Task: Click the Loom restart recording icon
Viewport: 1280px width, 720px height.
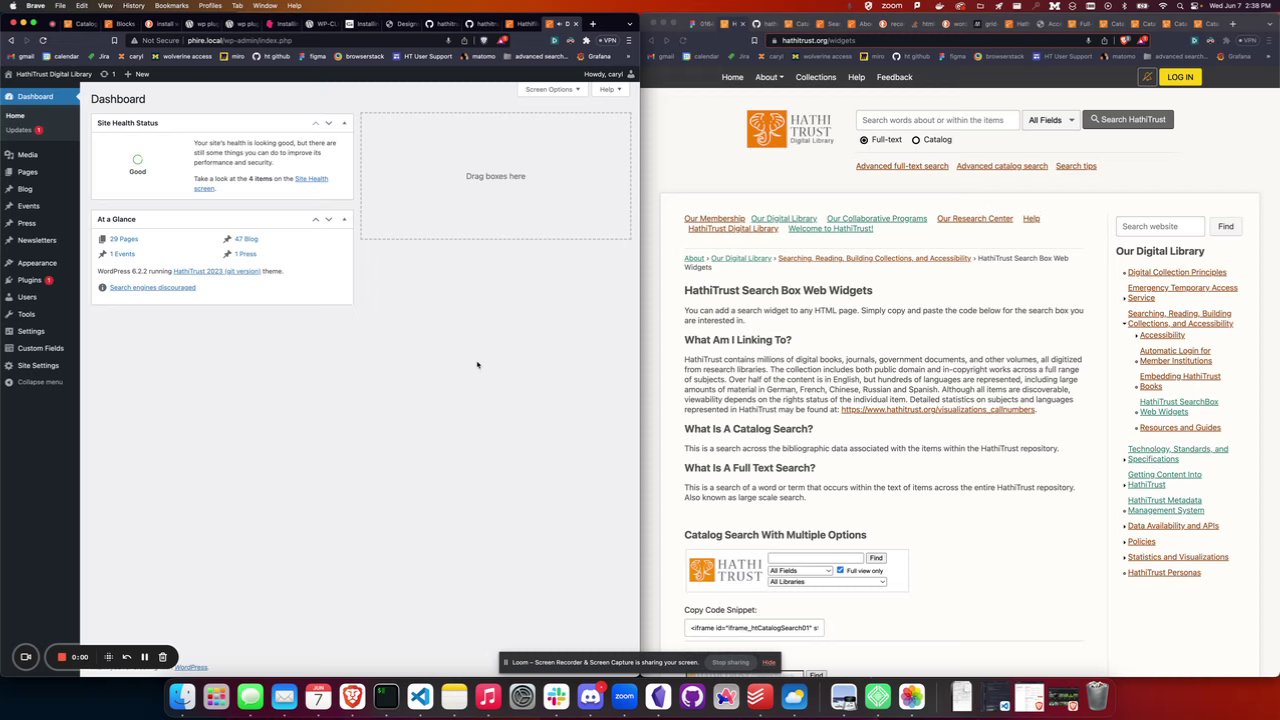Action: [126, 657]
